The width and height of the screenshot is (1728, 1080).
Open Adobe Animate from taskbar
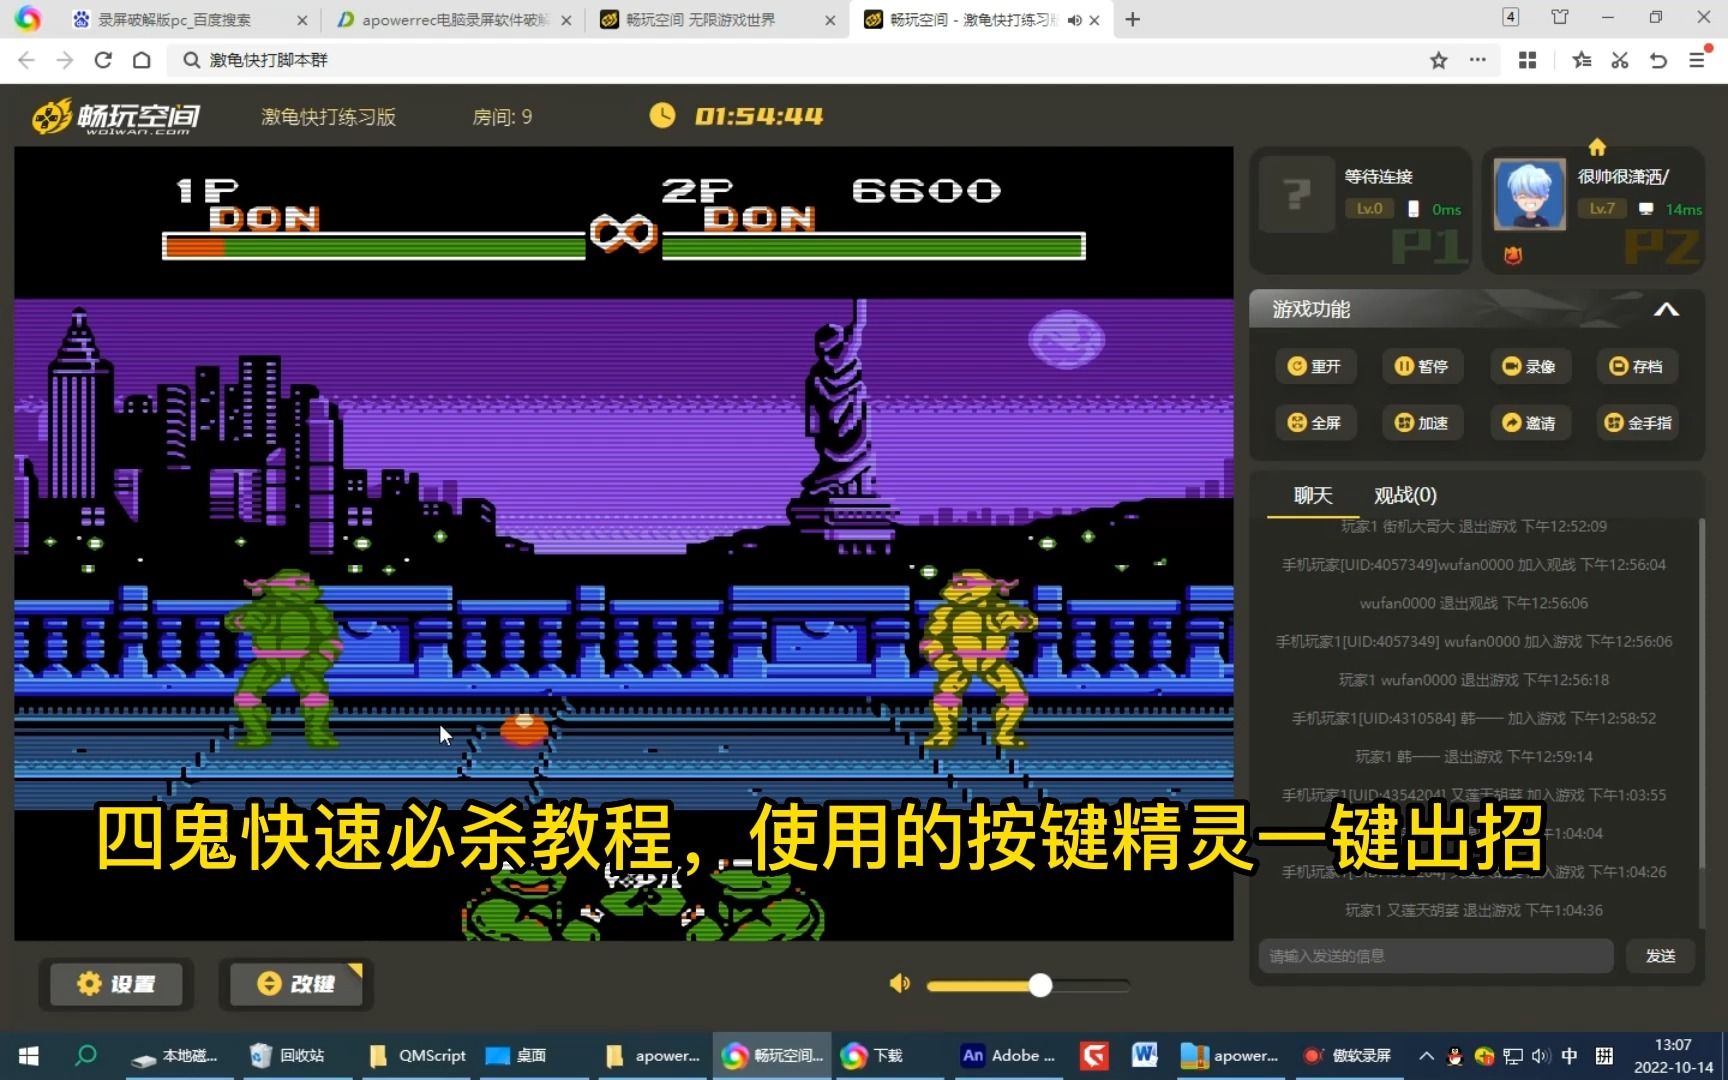[x=1008, y=1056]
